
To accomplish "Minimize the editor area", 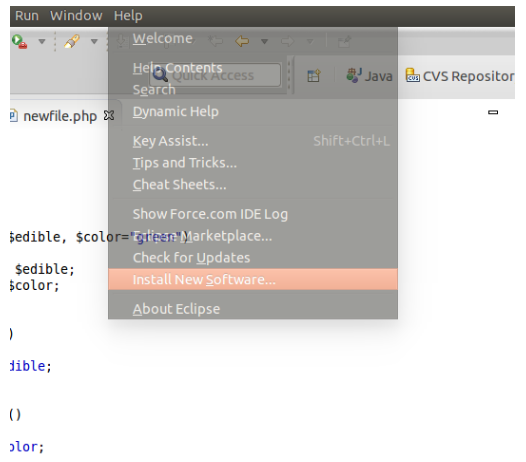I will (493, 112).
